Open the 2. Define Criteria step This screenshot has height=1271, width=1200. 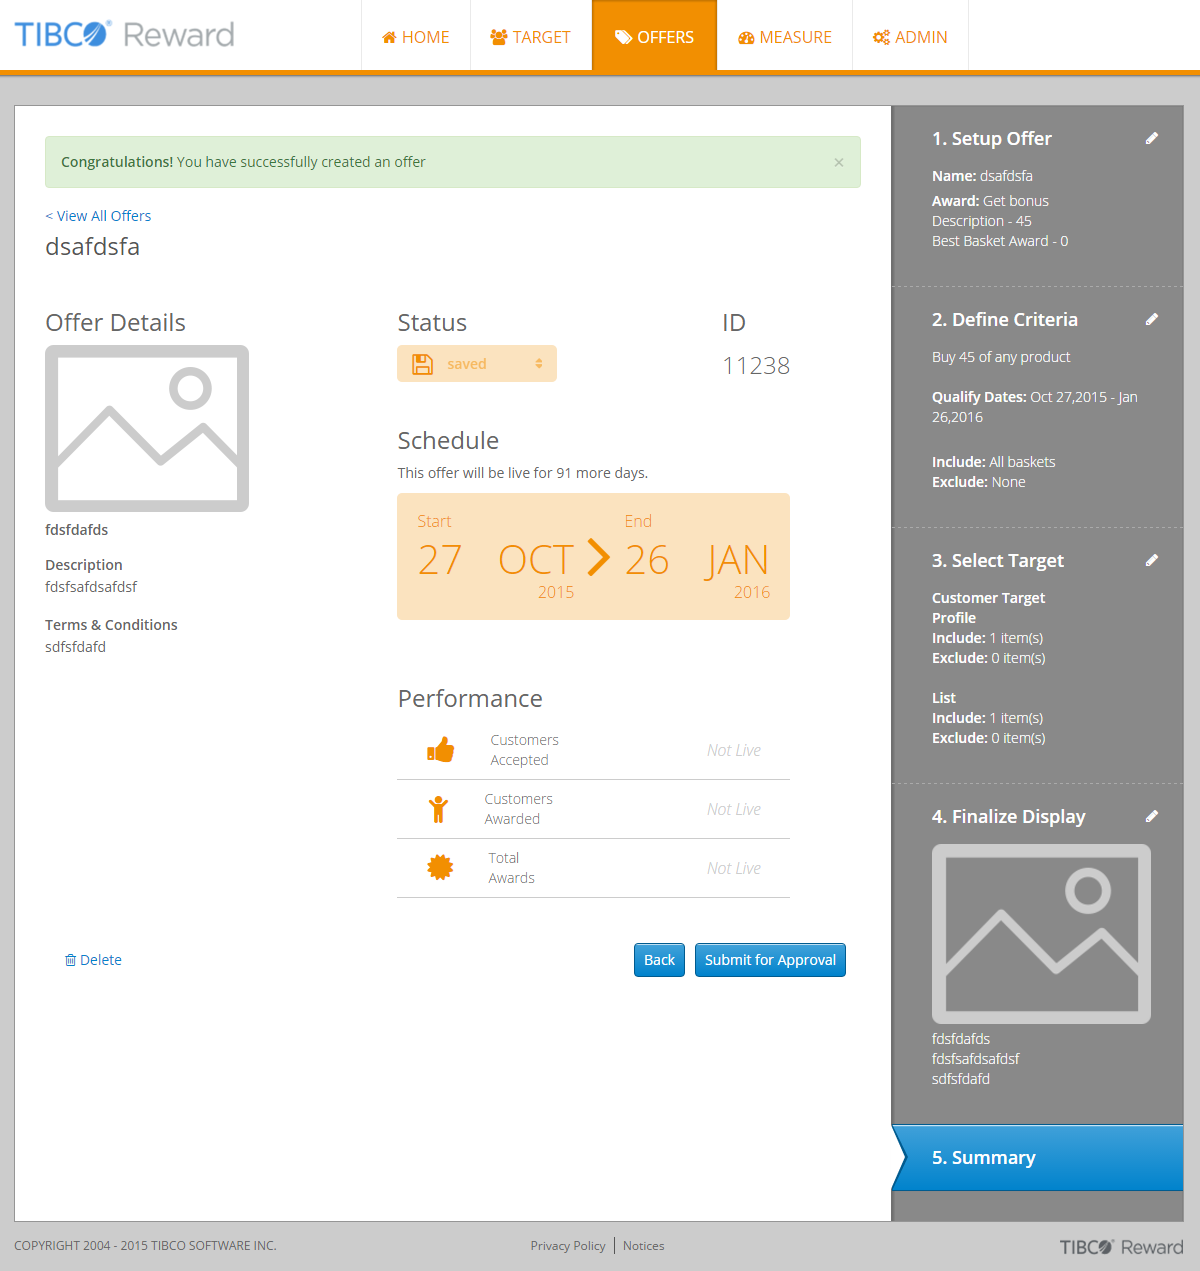pyautogui.click(x=1005, y=320)
